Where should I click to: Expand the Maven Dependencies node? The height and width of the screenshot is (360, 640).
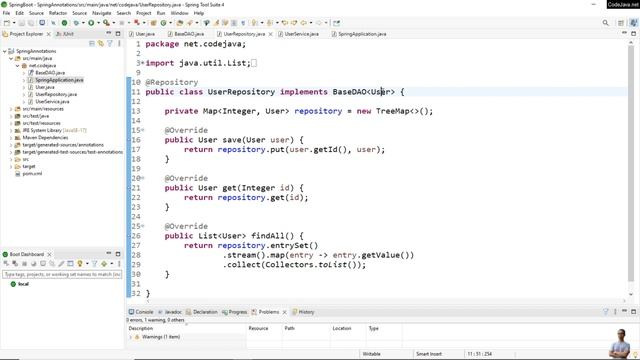pos(11,138)
